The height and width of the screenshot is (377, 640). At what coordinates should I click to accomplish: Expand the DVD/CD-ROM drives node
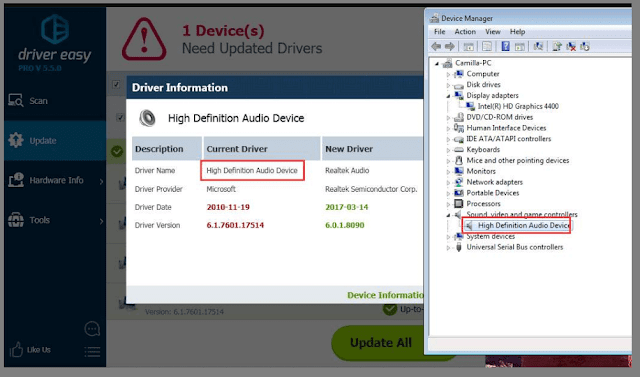pos(448,118)
